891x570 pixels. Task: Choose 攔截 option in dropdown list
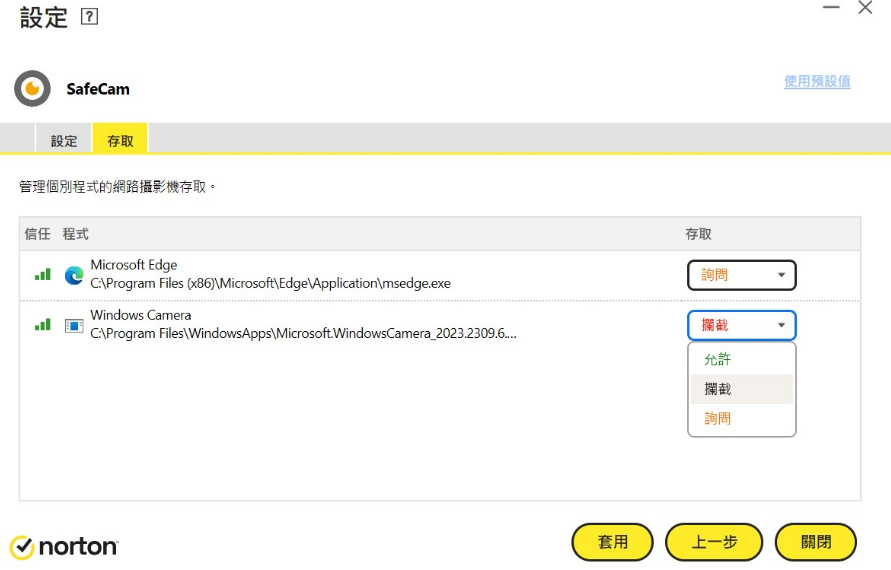click(742, 389)
